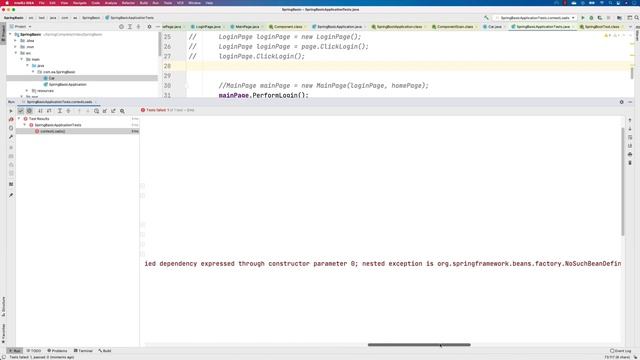The image size is (640, 360).
Task: Clear console output with trash icon
Action: point(630,162)
